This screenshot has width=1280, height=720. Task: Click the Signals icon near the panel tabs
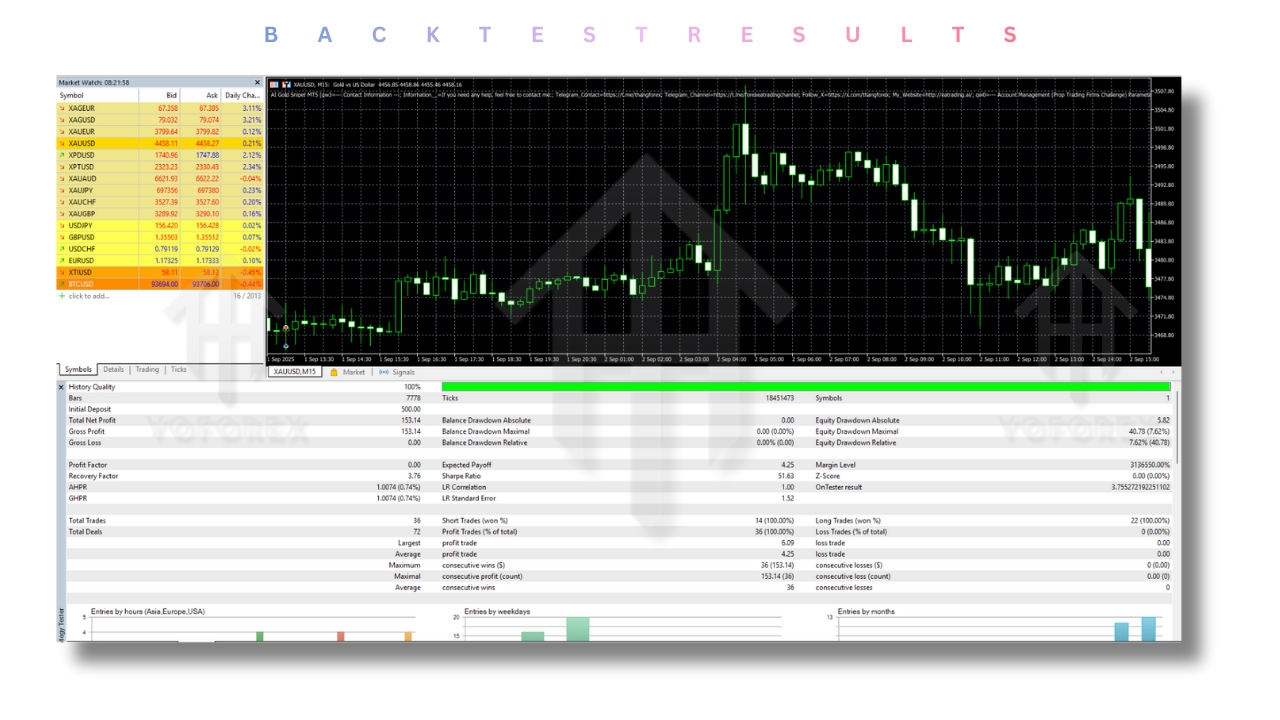point(383,371)
